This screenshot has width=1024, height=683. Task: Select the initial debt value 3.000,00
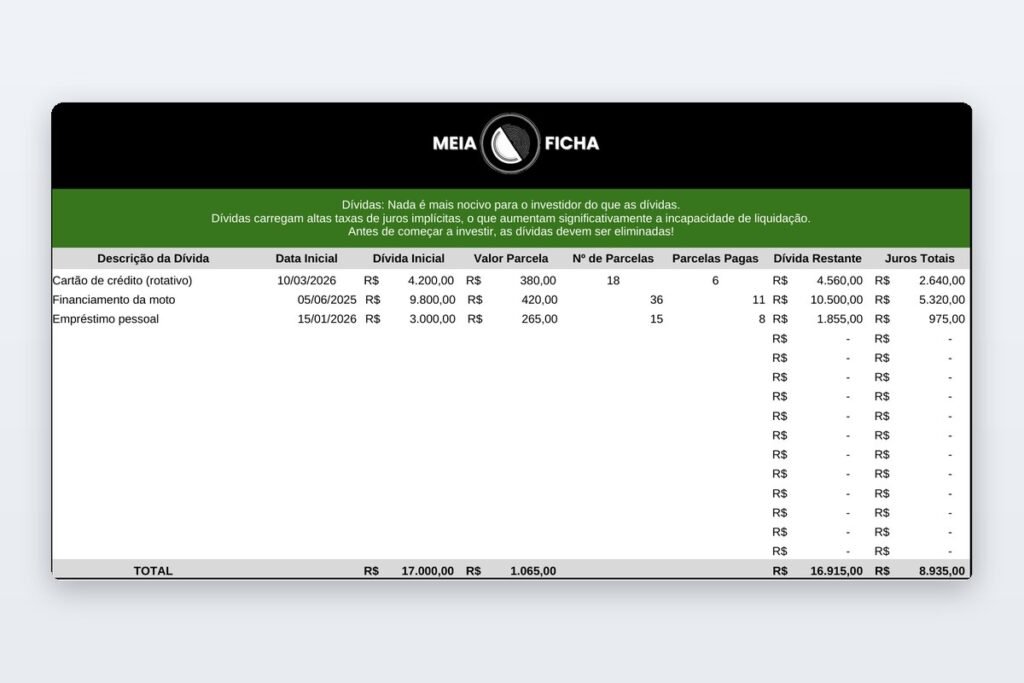point(432,319)
